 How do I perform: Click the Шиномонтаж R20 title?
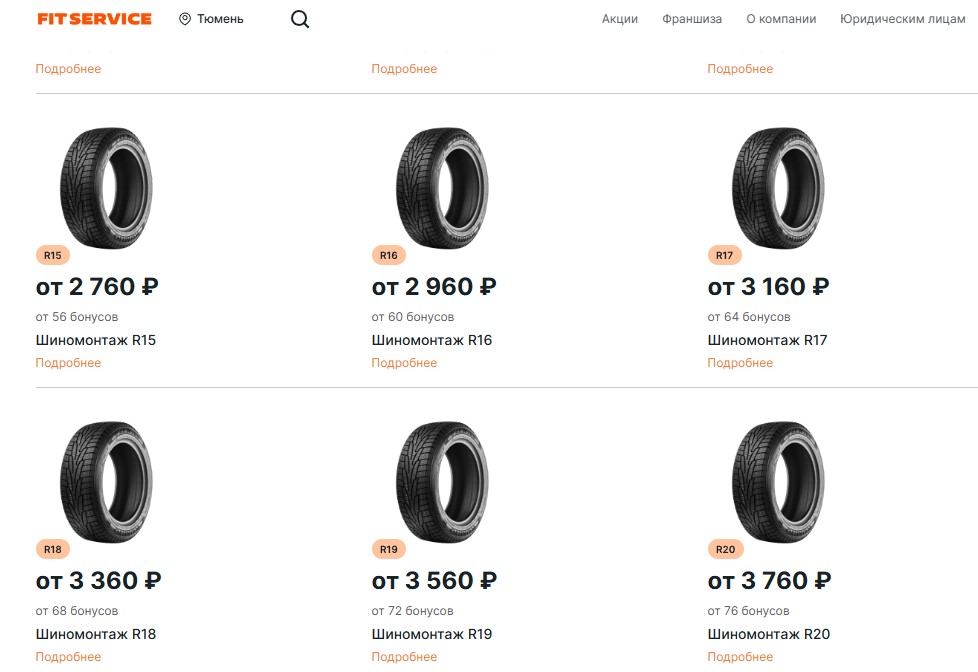768,634
